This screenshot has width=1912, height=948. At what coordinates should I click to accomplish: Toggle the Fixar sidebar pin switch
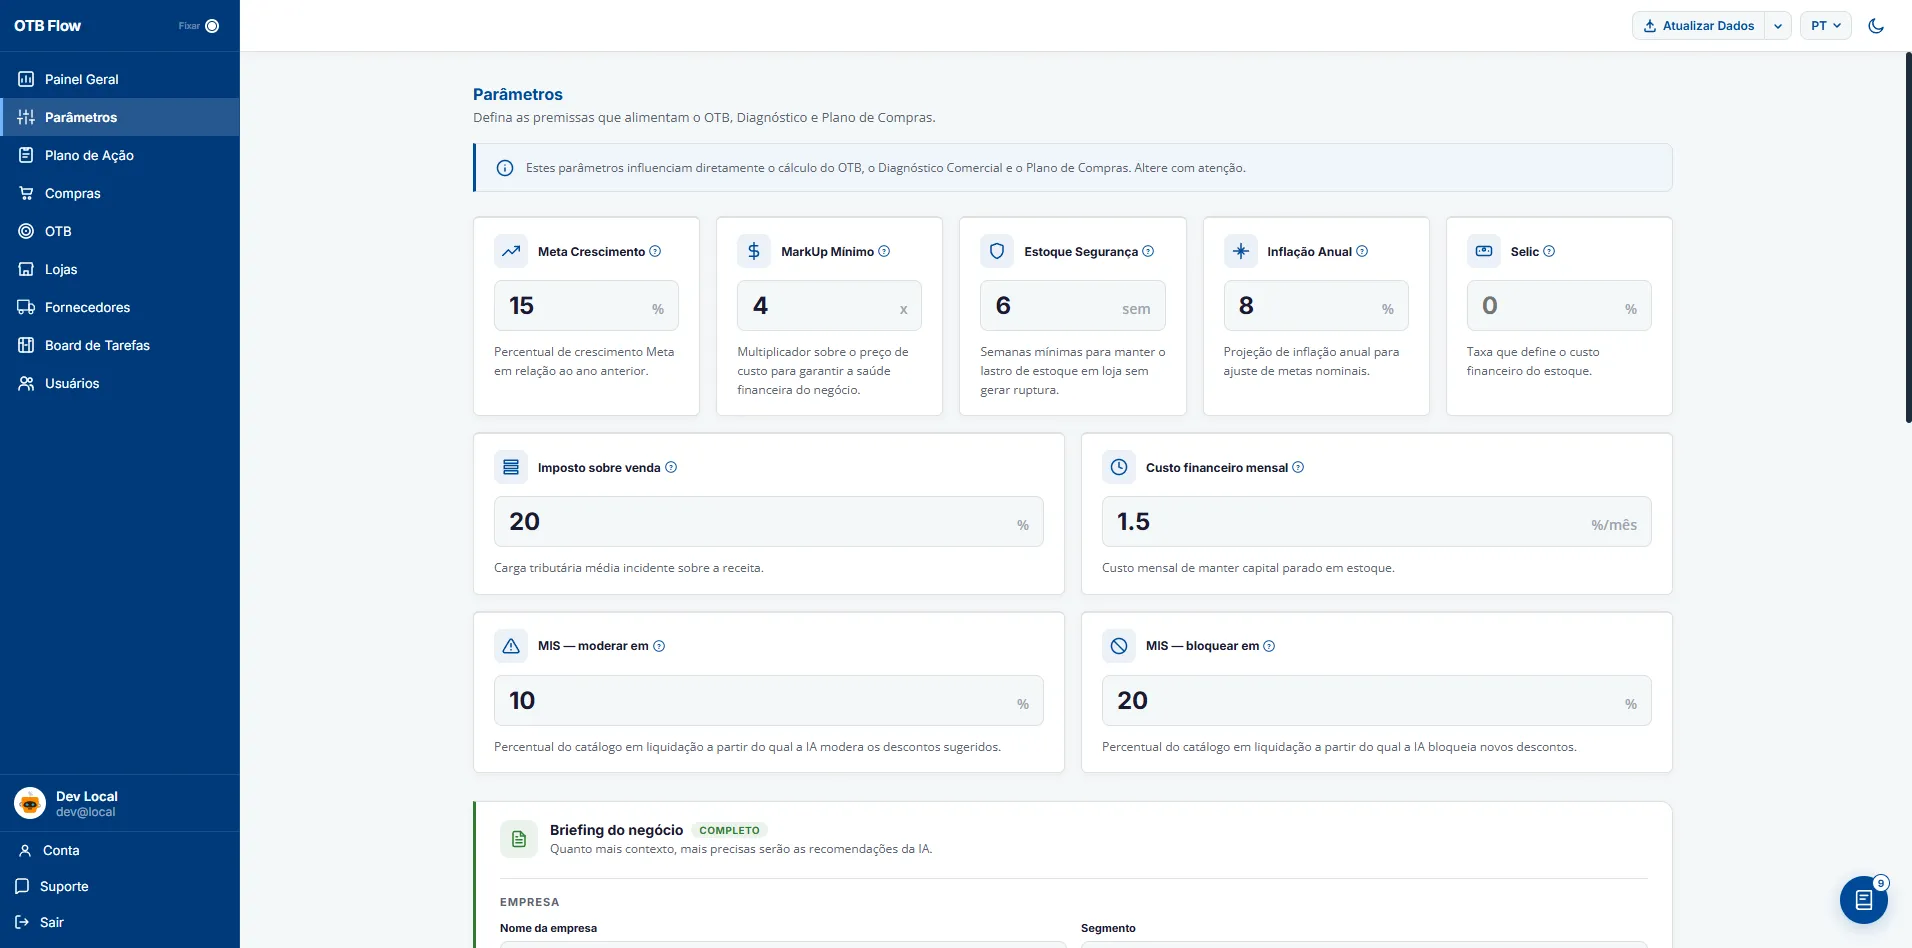click(212, 26)
